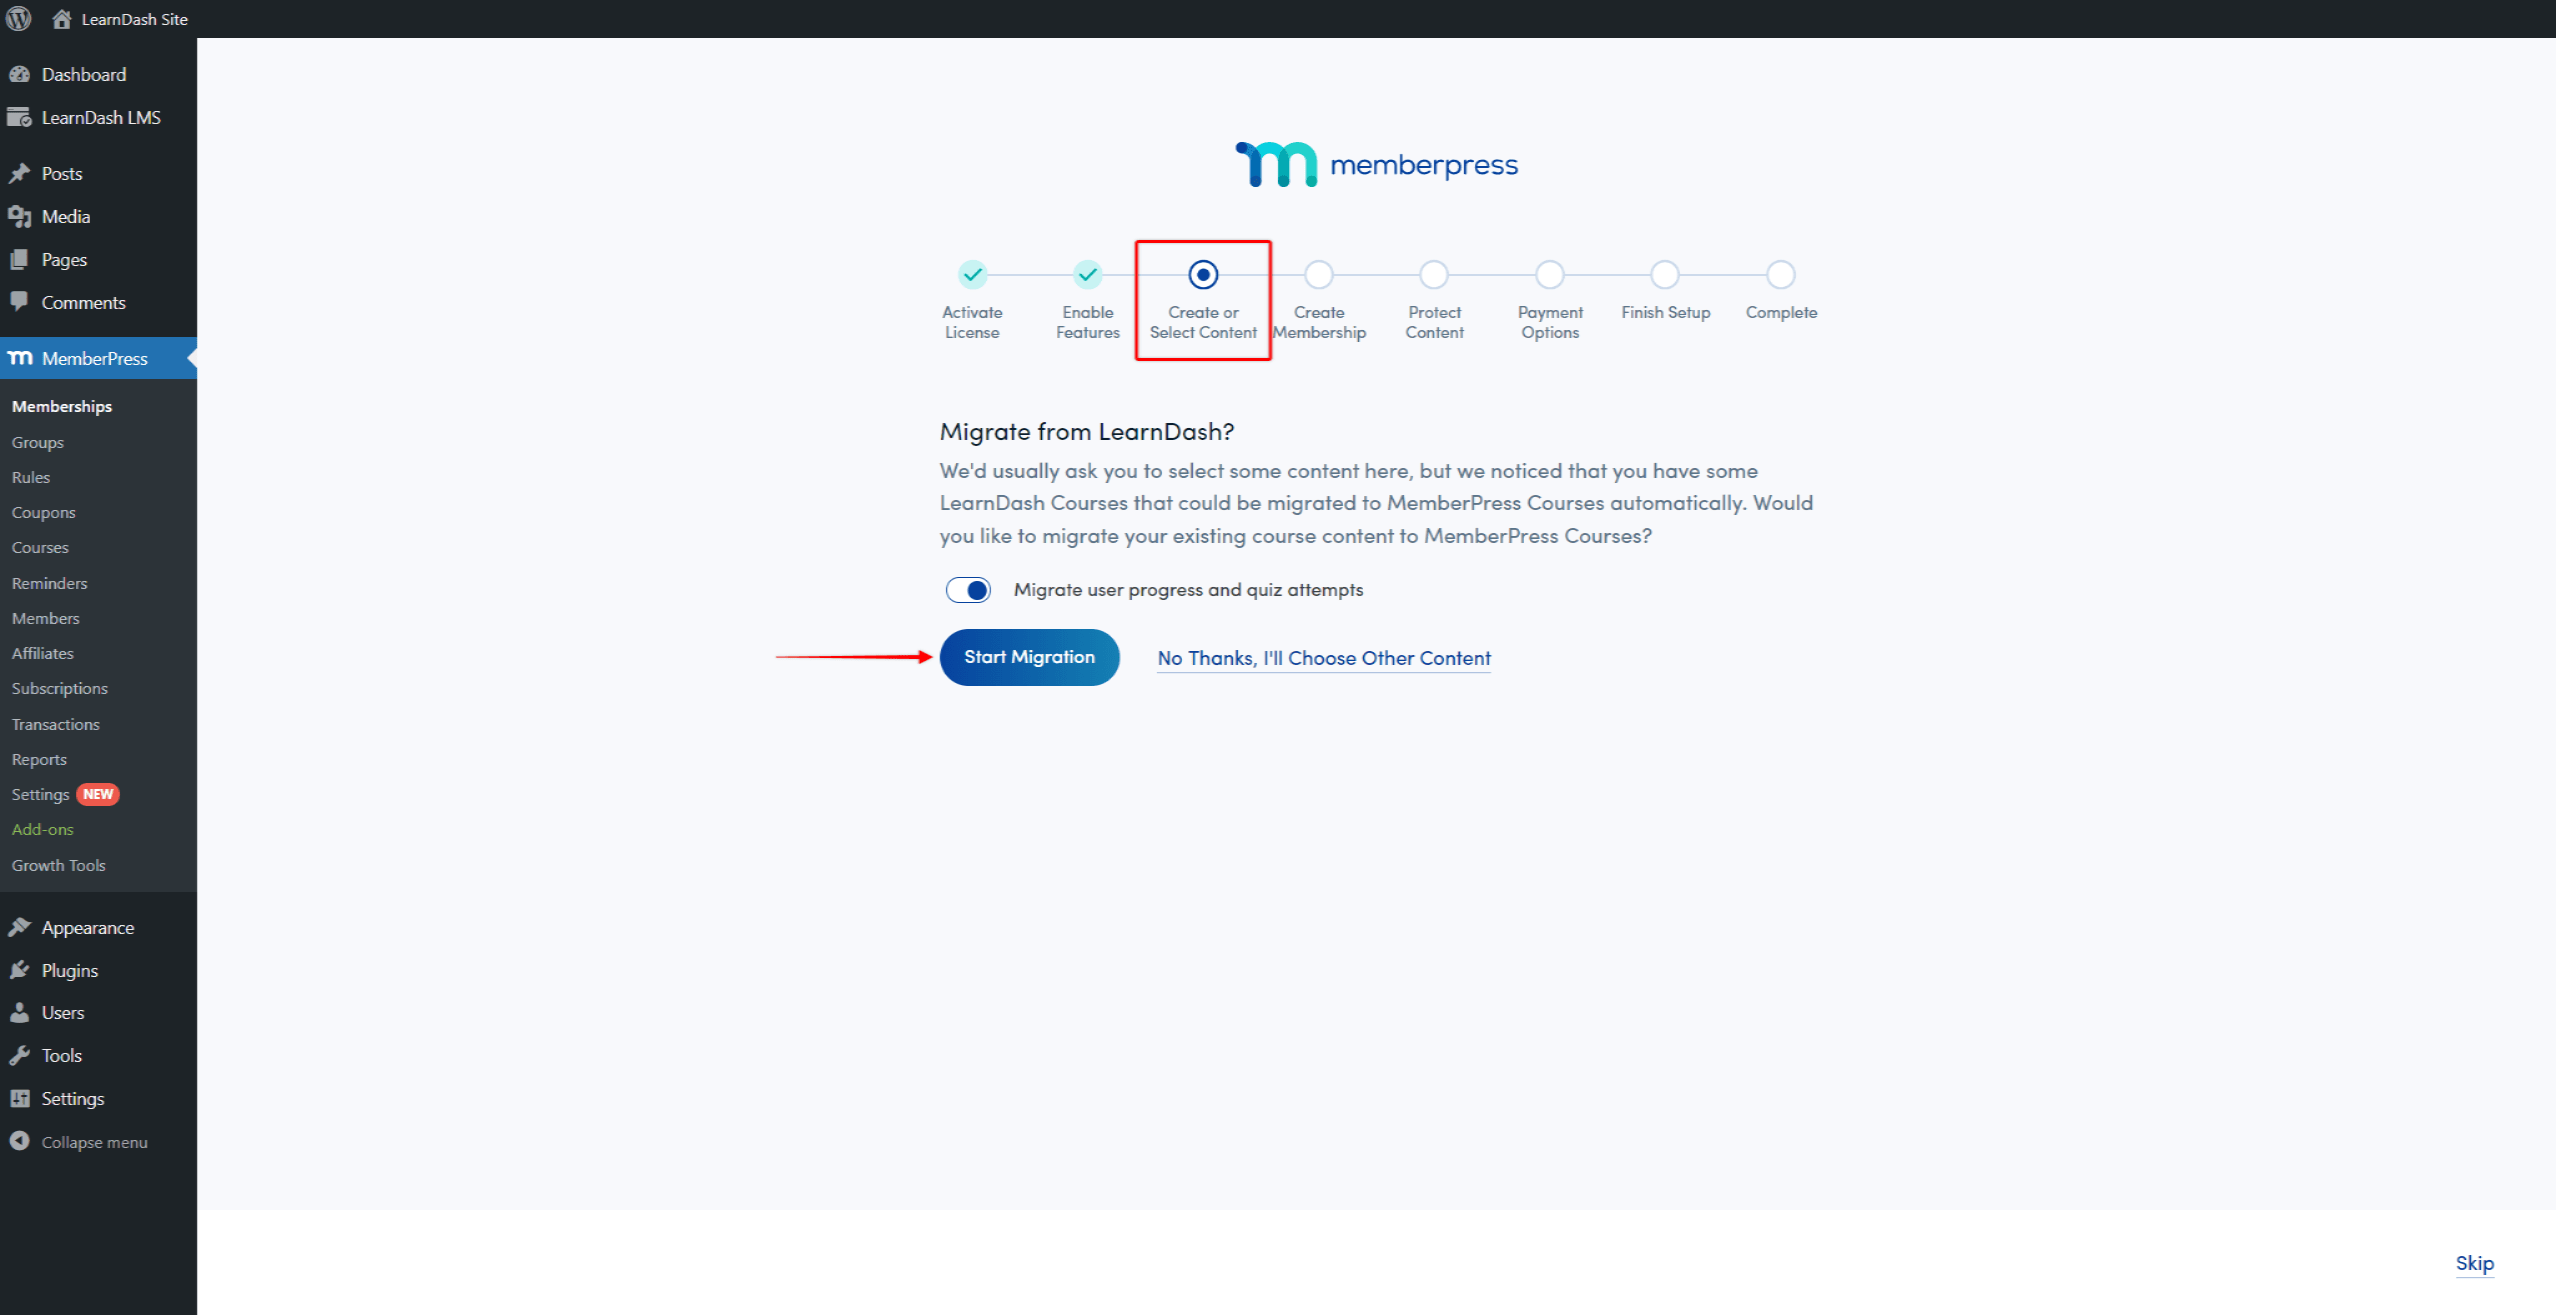Click the LearnDash LMS menu icon
2556x1315 pixels.
coord(22,117)
